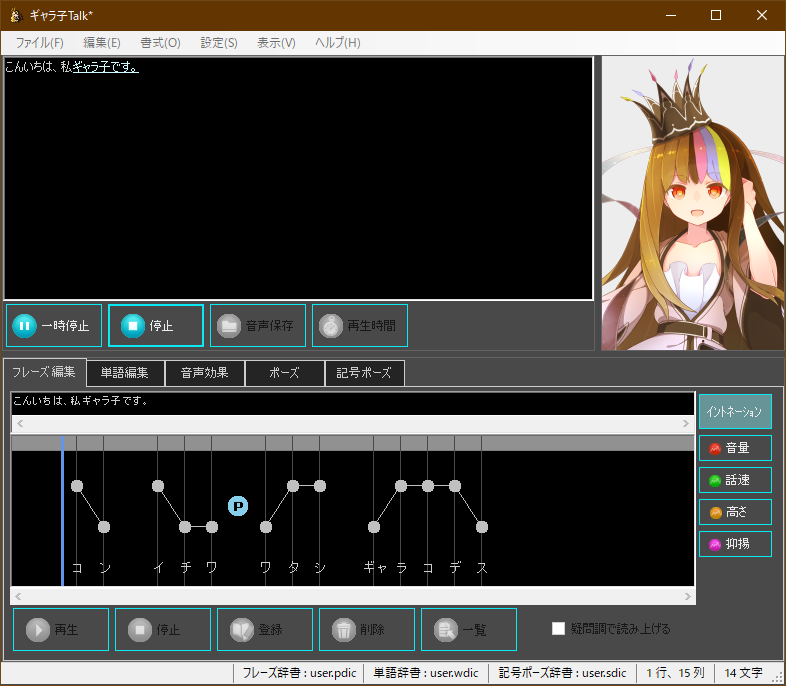Open the 表示(V) menu
The height and width of the screenshot is (686, 786).
[276, 43]
